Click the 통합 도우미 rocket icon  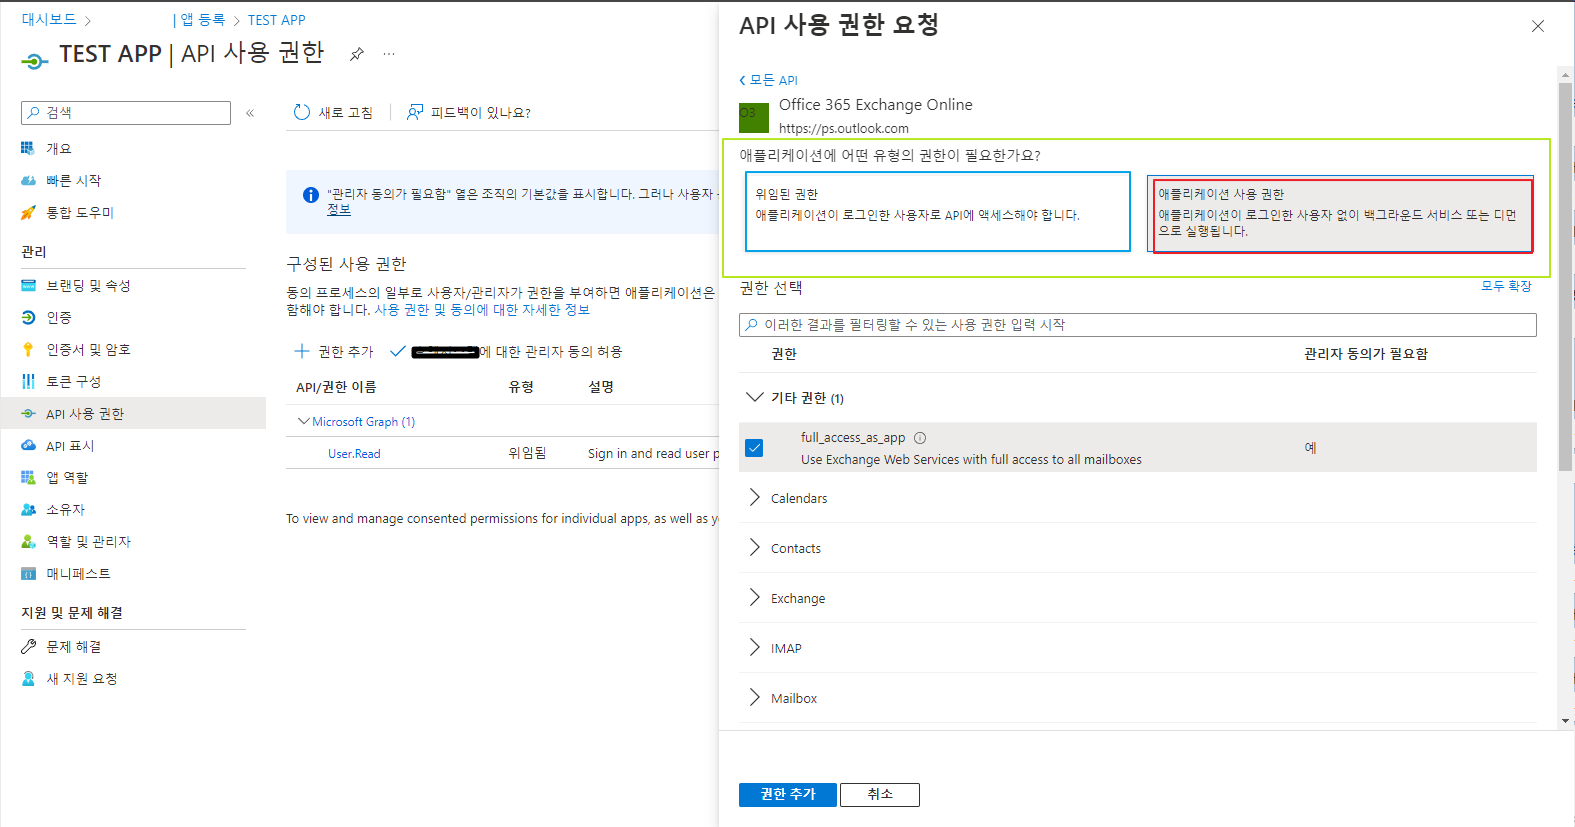pyautogui.click(x=28, y=212)
